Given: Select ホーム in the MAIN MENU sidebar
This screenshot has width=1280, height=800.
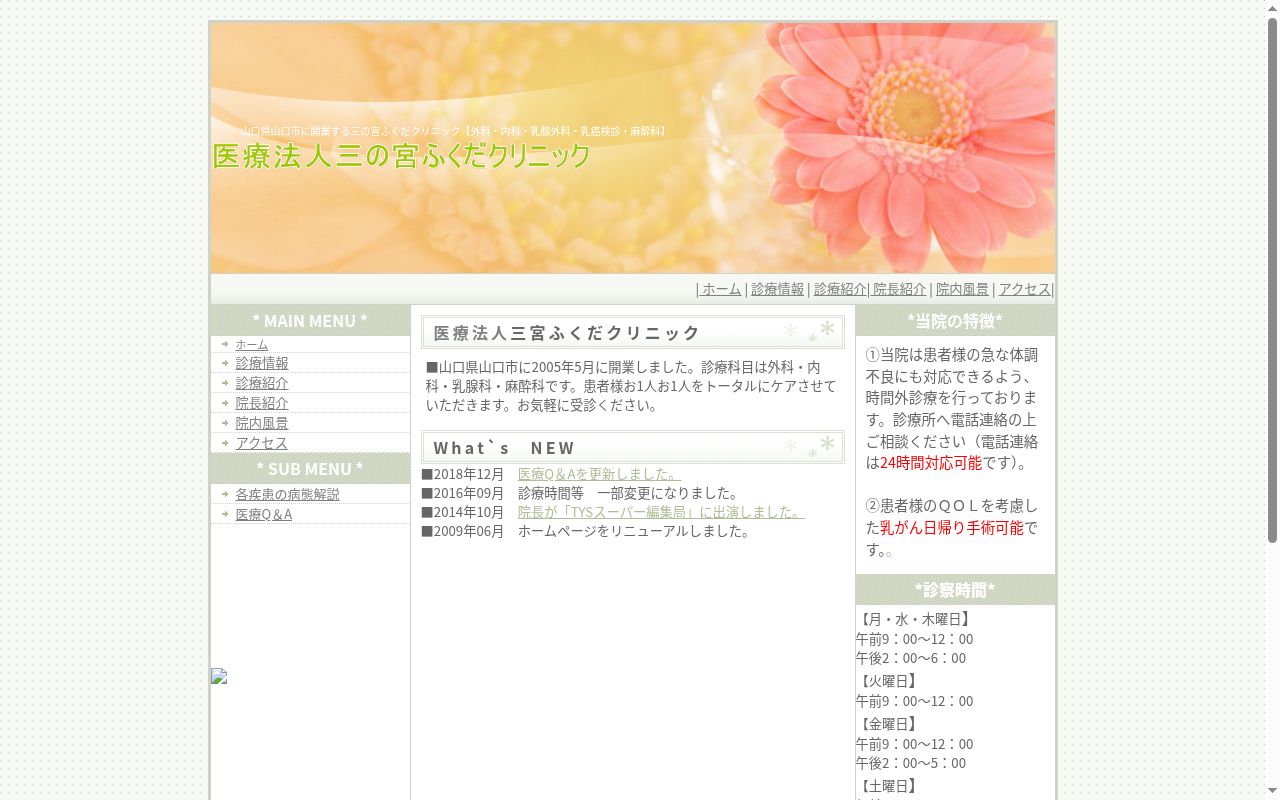Looking at the screenshot, I should click(252, 344).
